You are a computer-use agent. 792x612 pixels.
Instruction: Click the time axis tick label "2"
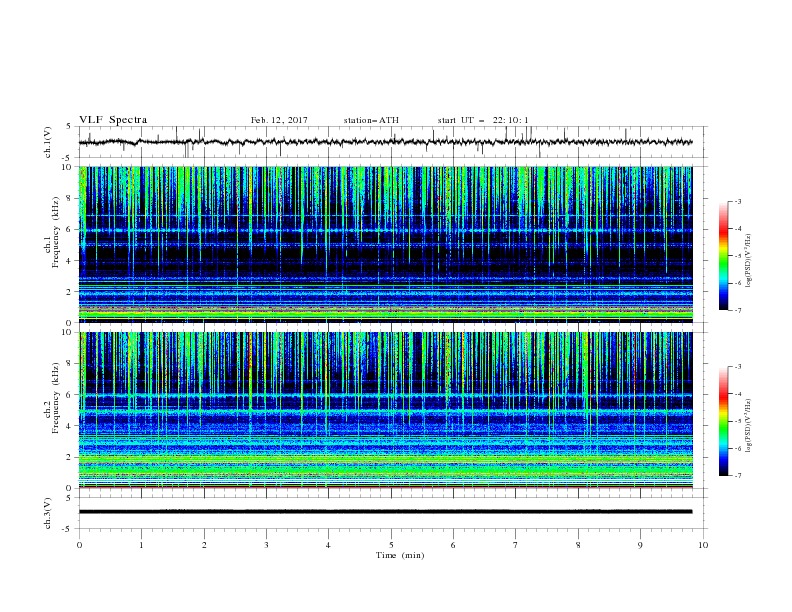coord(205,545)
